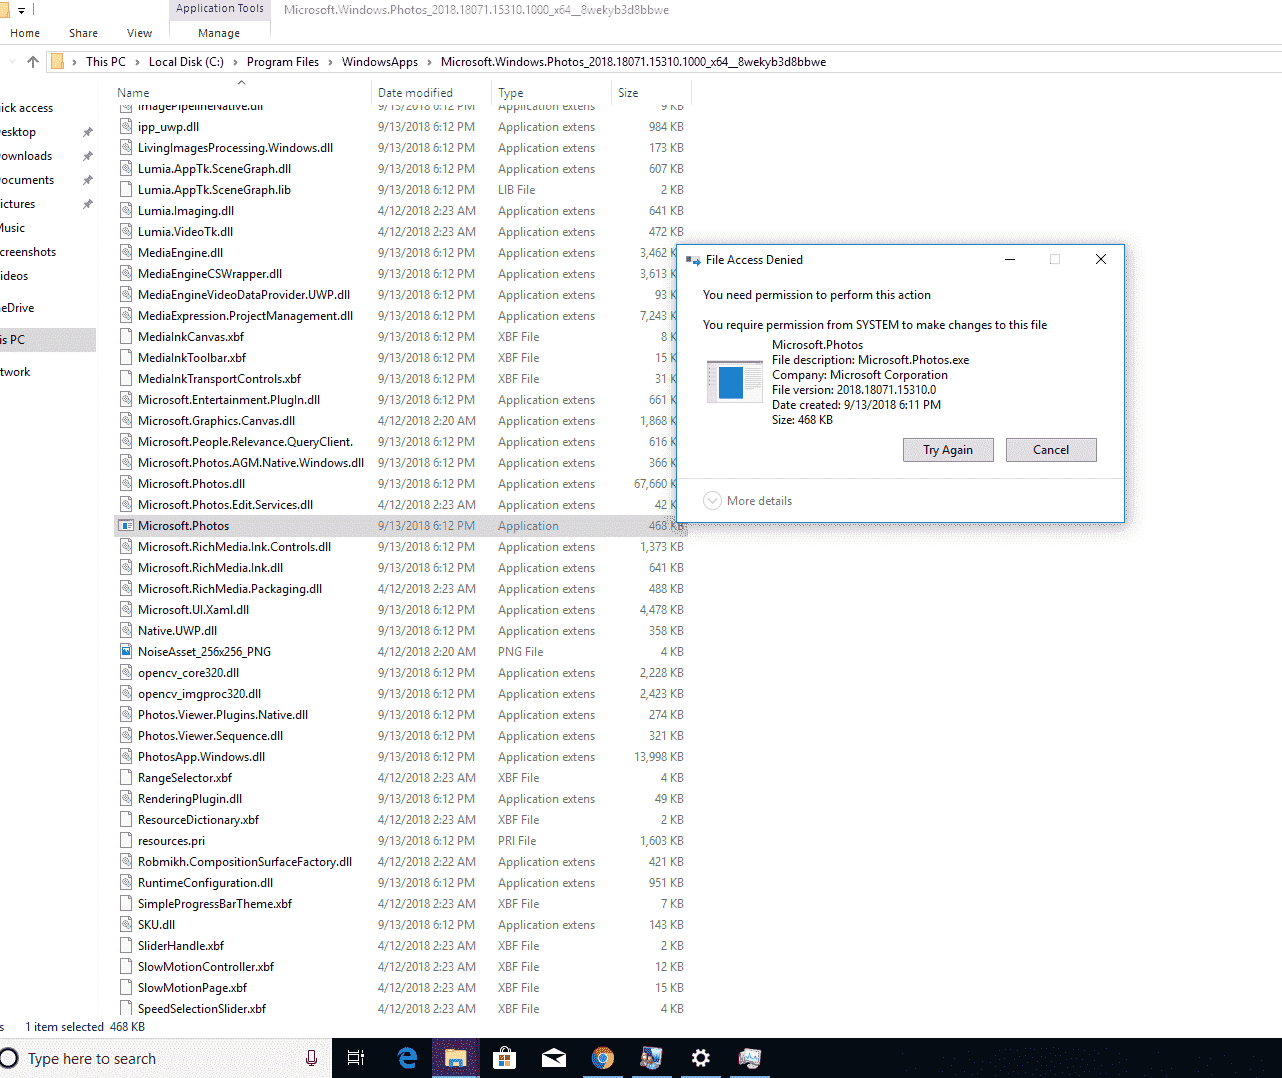This screenshot has width=1282, height=1078.
Task: Select the Application Tools contextual tab
Action: [220, 9]
